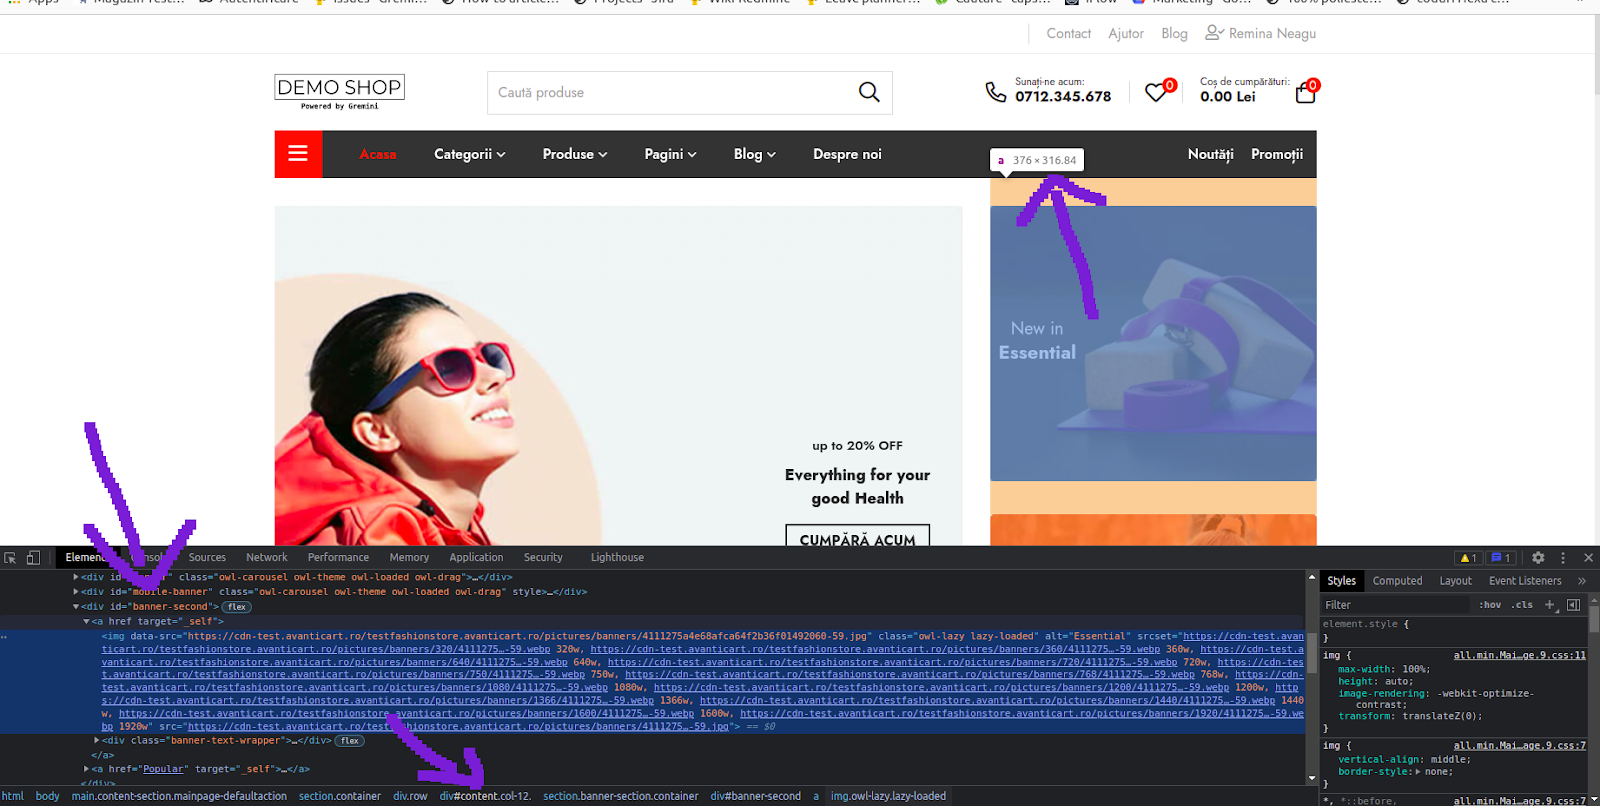Image resolution: width=1600 pixels, height=806 pixels.
Task: Open the Memory tab
Action: tap(409, 558)
